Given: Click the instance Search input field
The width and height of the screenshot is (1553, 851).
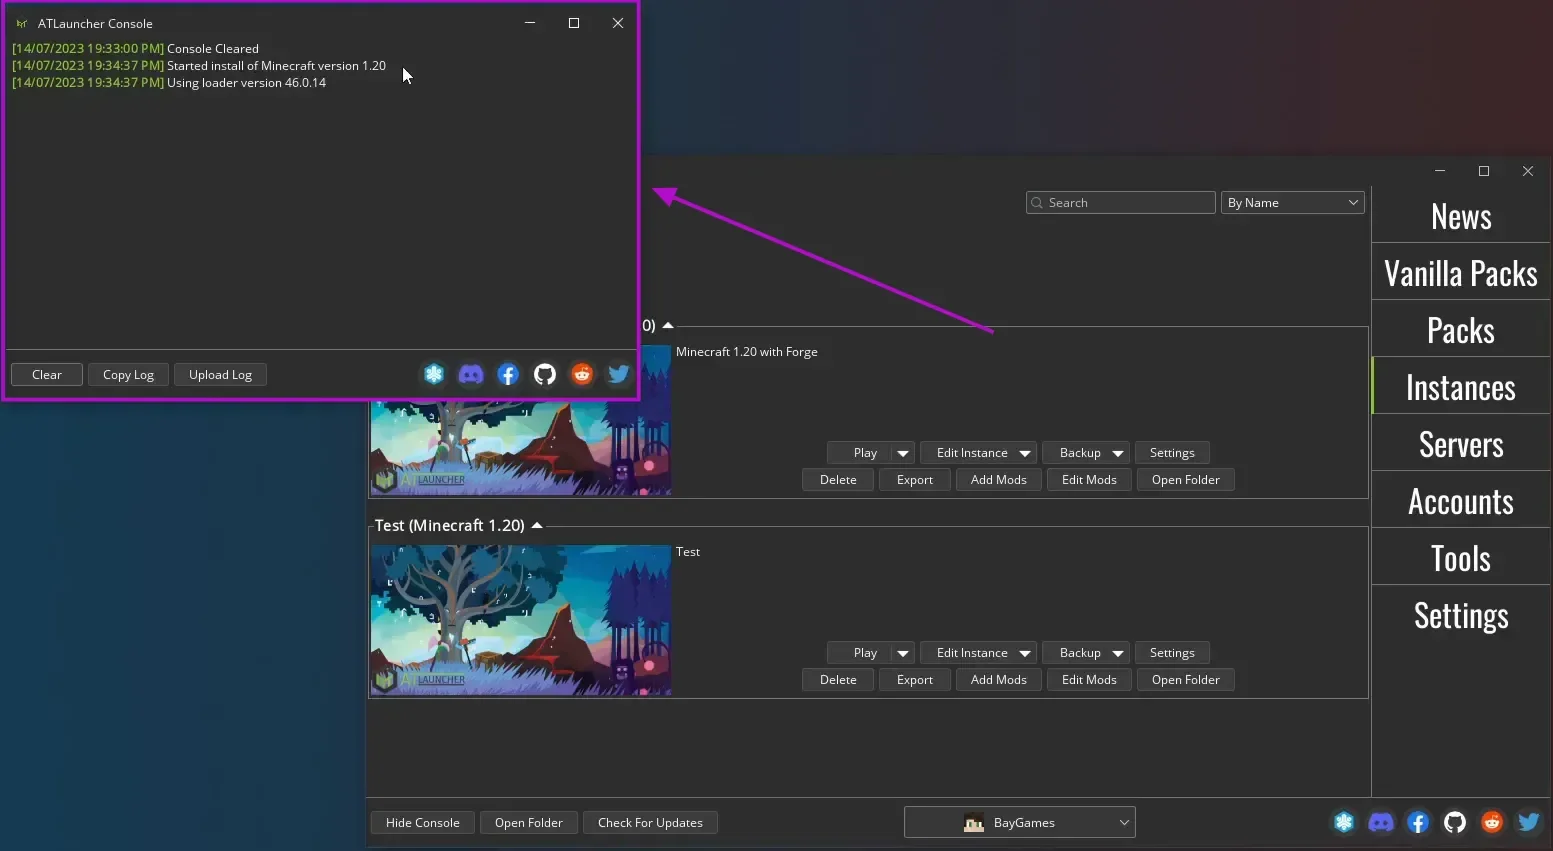Looking at the screenshot, I should (x=1120, y=203).
